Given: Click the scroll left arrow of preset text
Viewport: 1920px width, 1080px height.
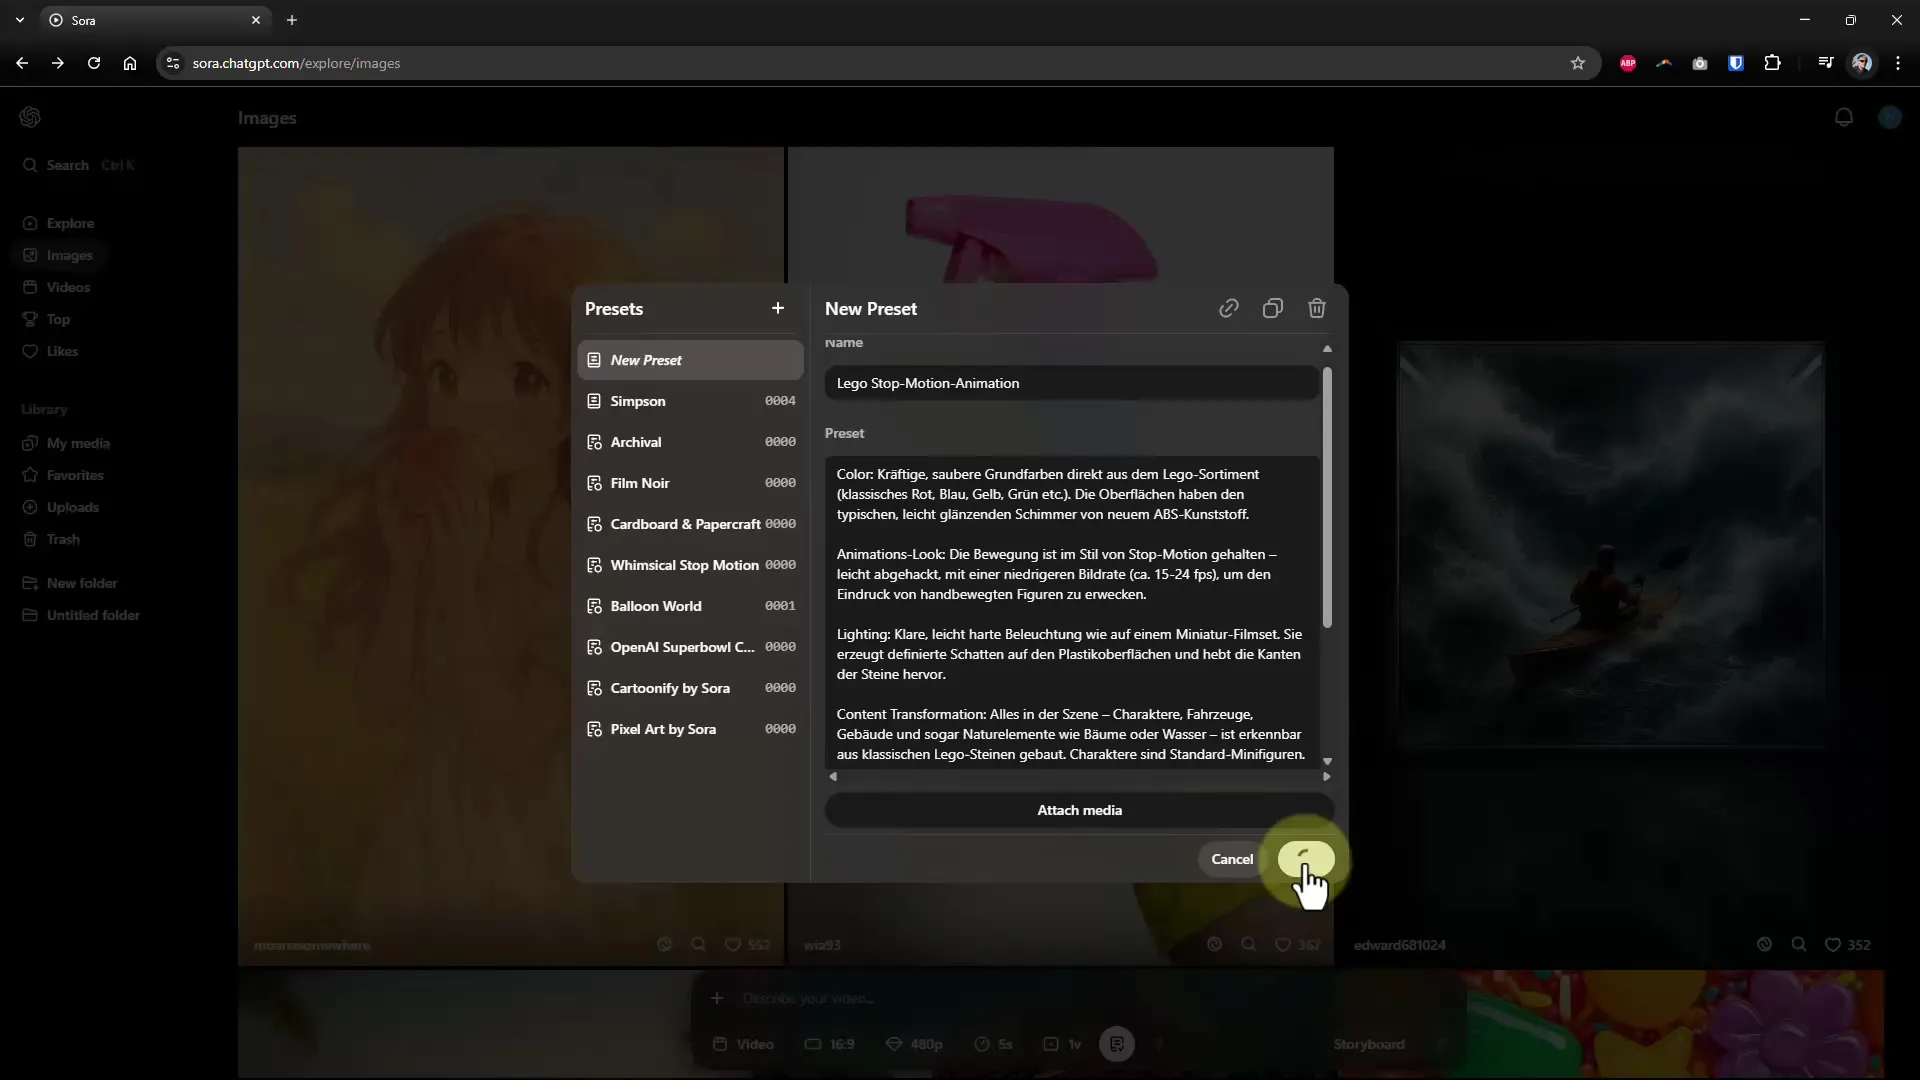Looking at the screenshot, I should [x=833, y=776].
